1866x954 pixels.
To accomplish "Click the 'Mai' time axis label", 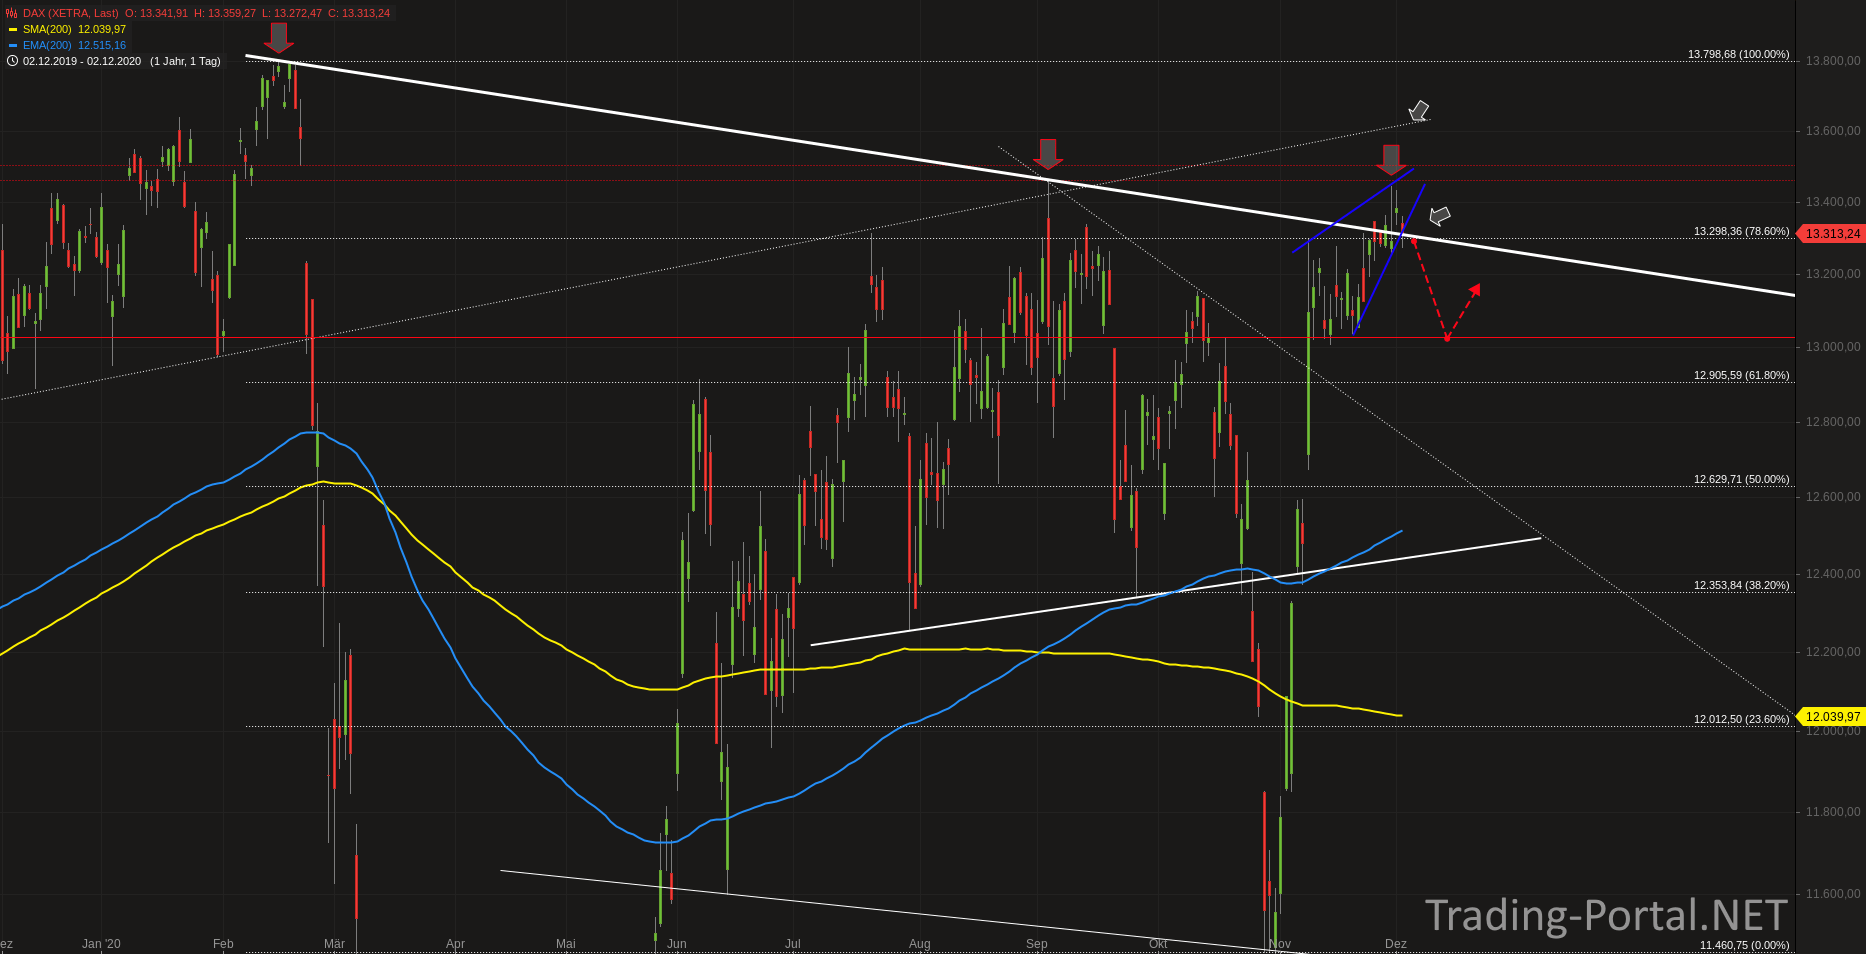I will 566,944.
